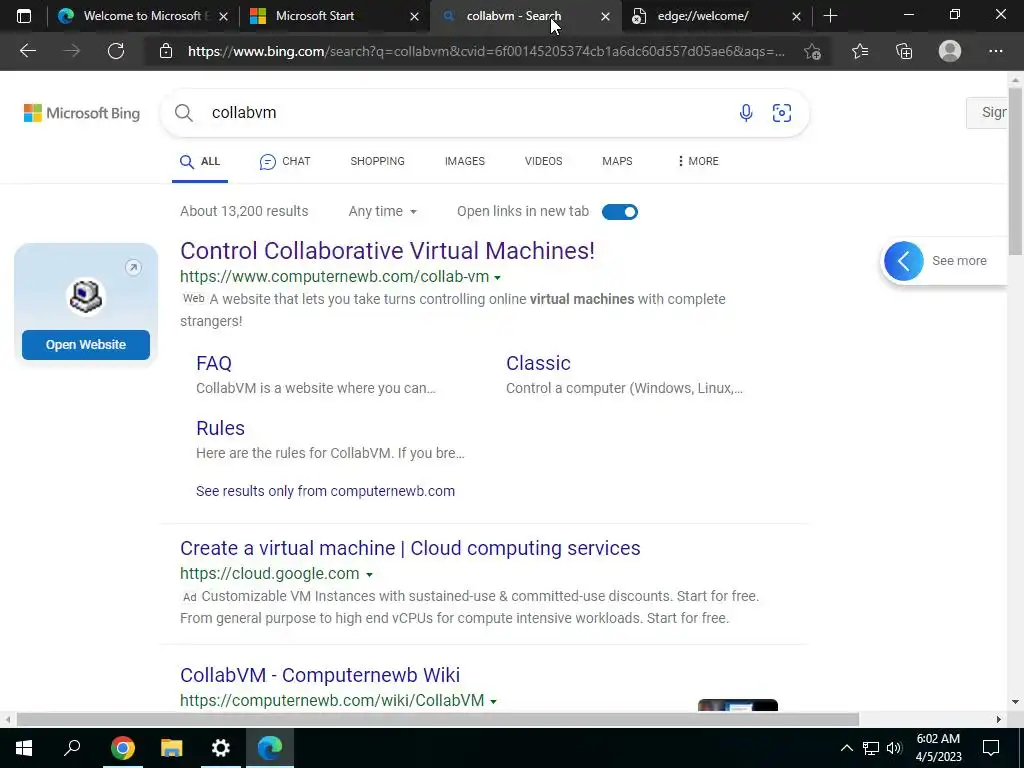
Task: Open the site card arrow icon
Action: (133, 267)
